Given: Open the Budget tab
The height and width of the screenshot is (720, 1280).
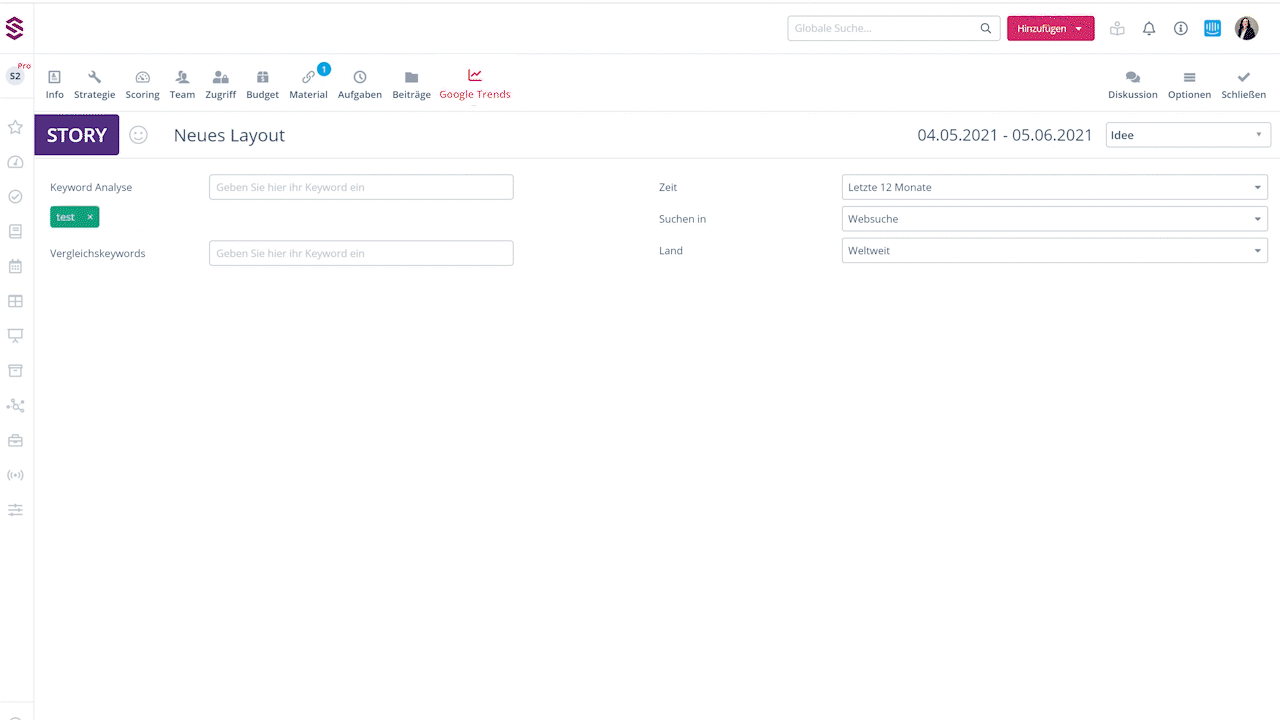Looking at the screenshot, I should point(262,85).
